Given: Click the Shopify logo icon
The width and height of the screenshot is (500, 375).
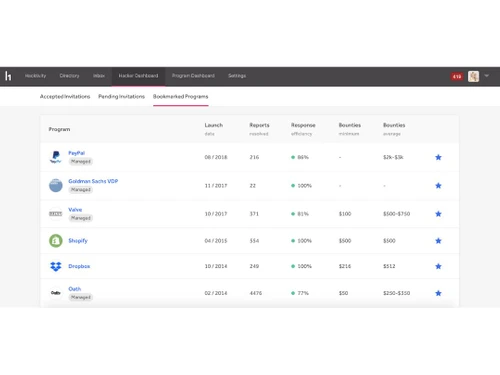Looking at the screenshot, I should tap(56, 241).
